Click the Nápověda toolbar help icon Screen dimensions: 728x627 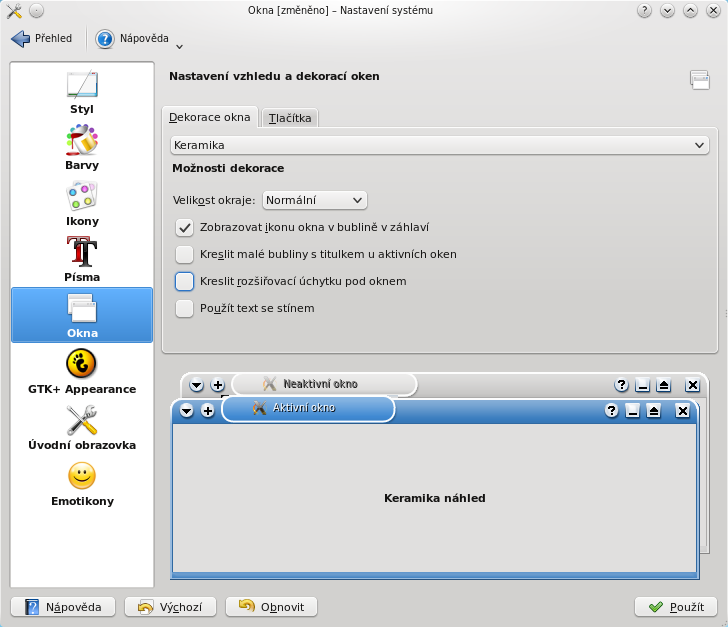tap(105, 39)
